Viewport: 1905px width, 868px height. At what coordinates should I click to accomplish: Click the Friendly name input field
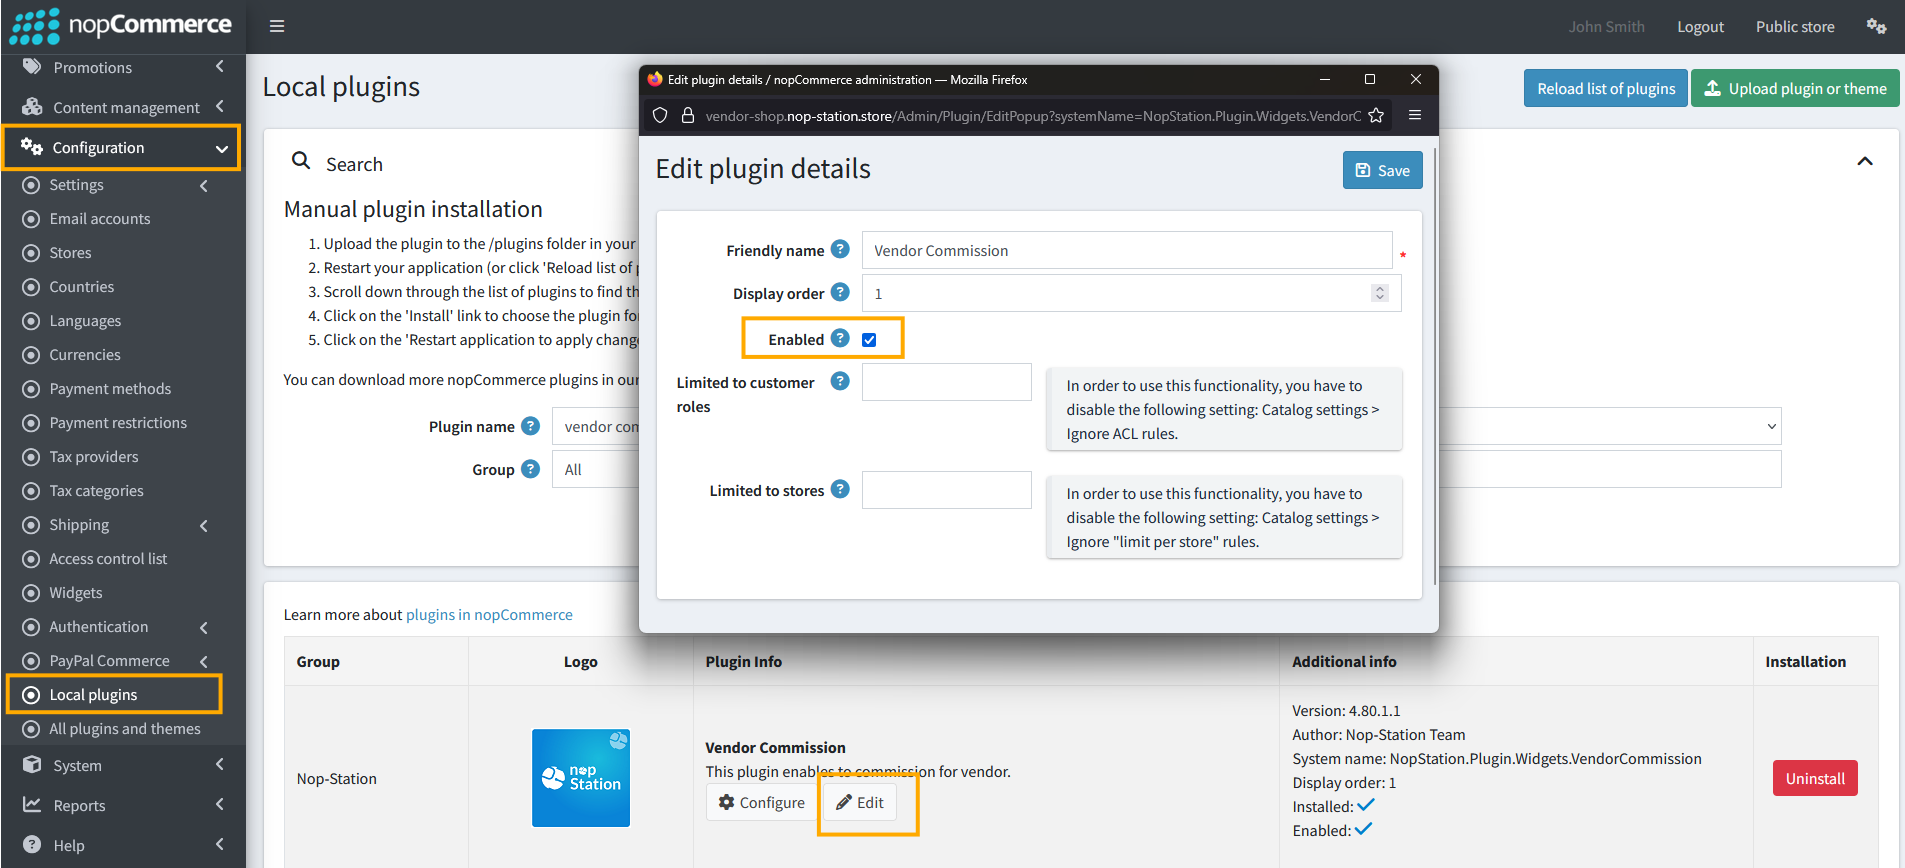[1127, 250]
